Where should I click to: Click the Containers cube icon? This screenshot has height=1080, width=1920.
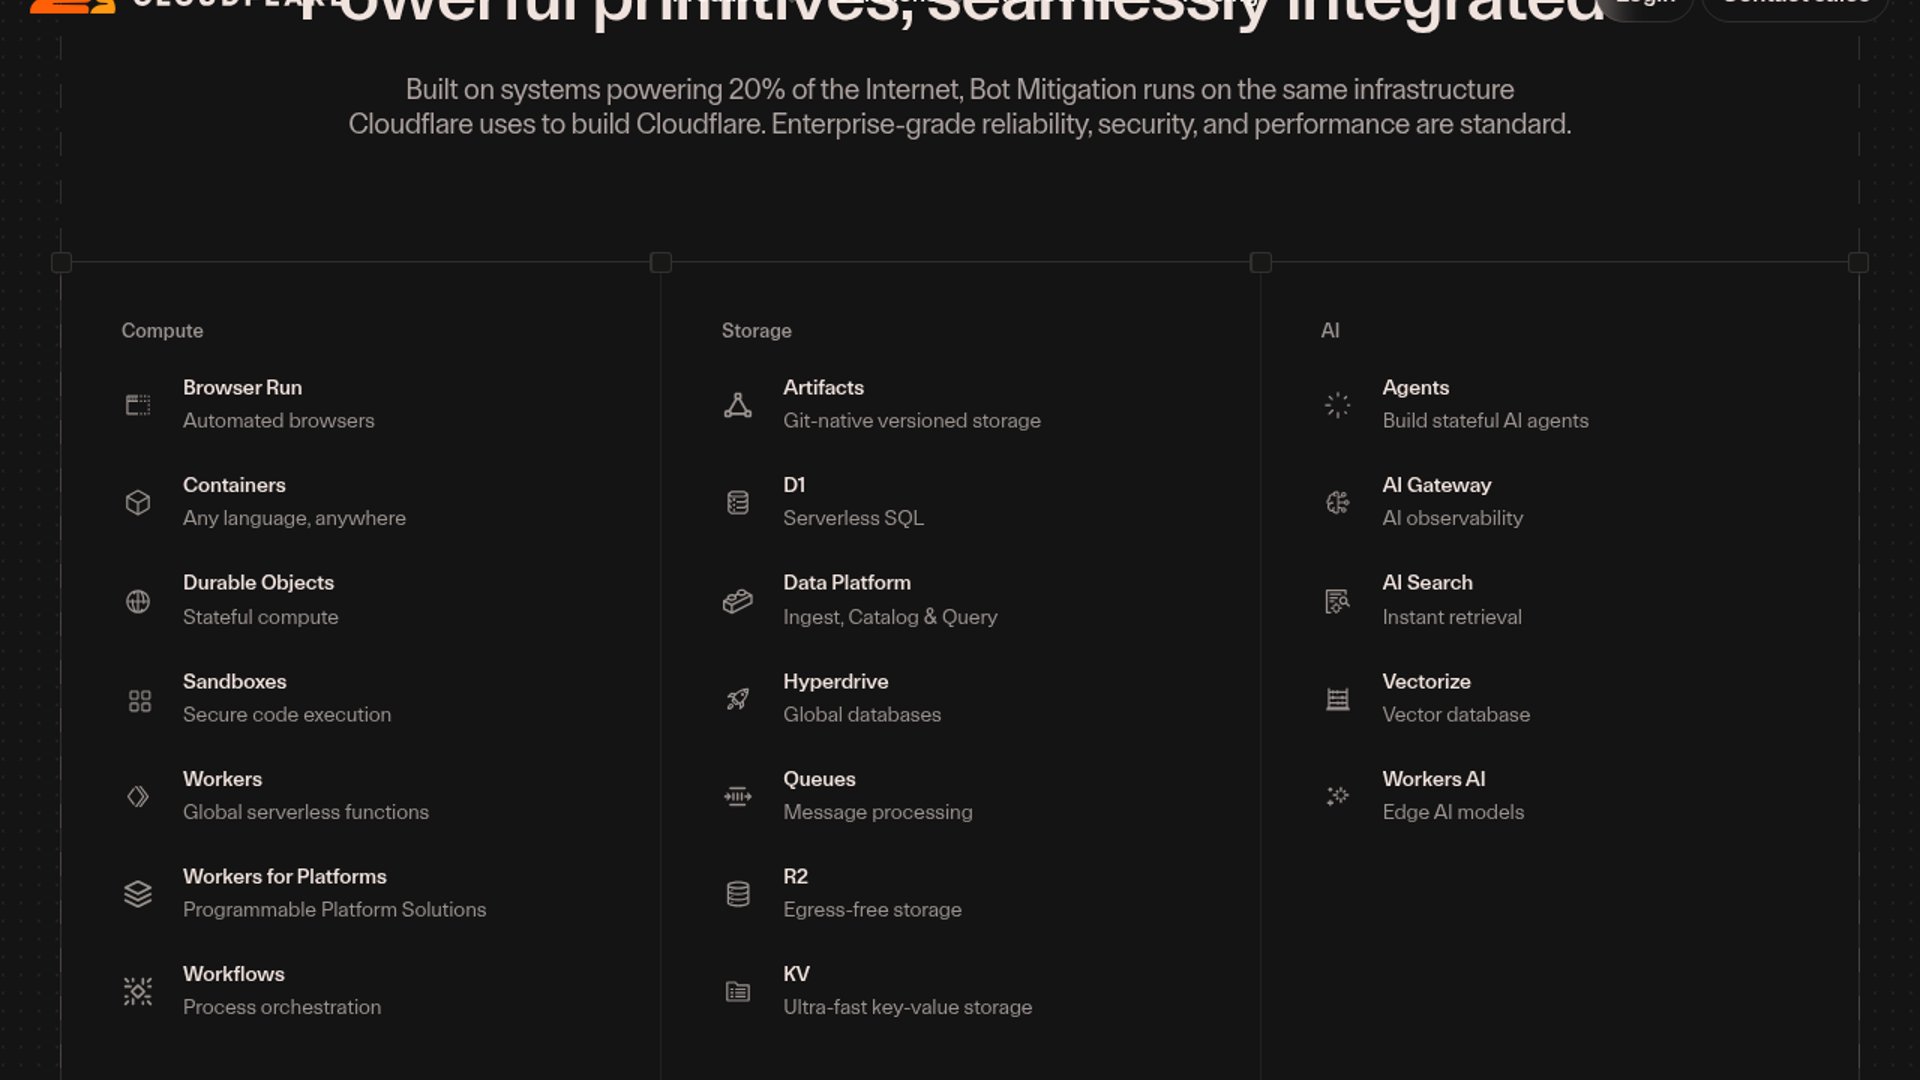click(x=138, y=502)
